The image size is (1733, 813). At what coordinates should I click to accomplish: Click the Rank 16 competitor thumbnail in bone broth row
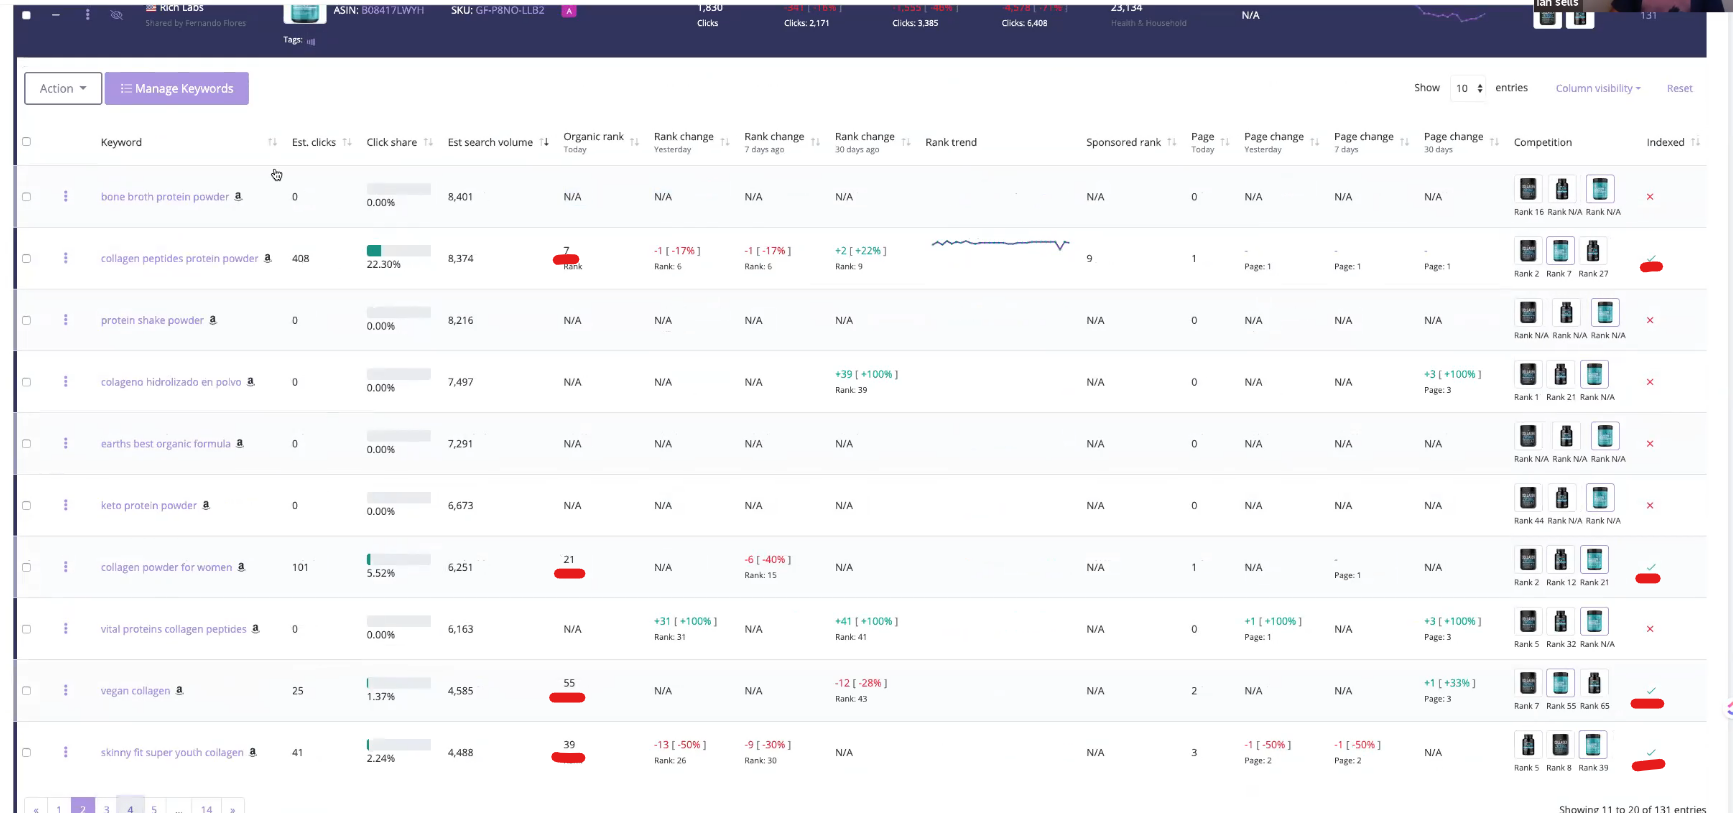pos(1528,189)
